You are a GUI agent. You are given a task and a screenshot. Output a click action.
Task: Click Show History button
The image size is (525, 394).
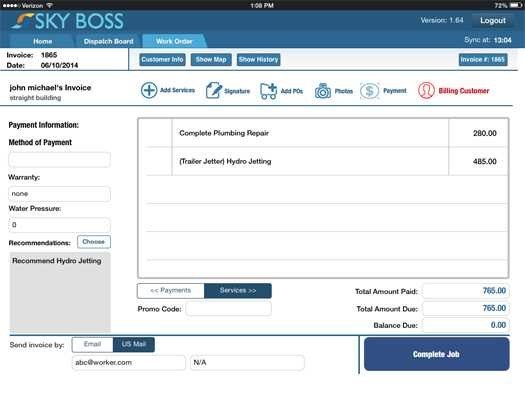(x=258, y=60)
